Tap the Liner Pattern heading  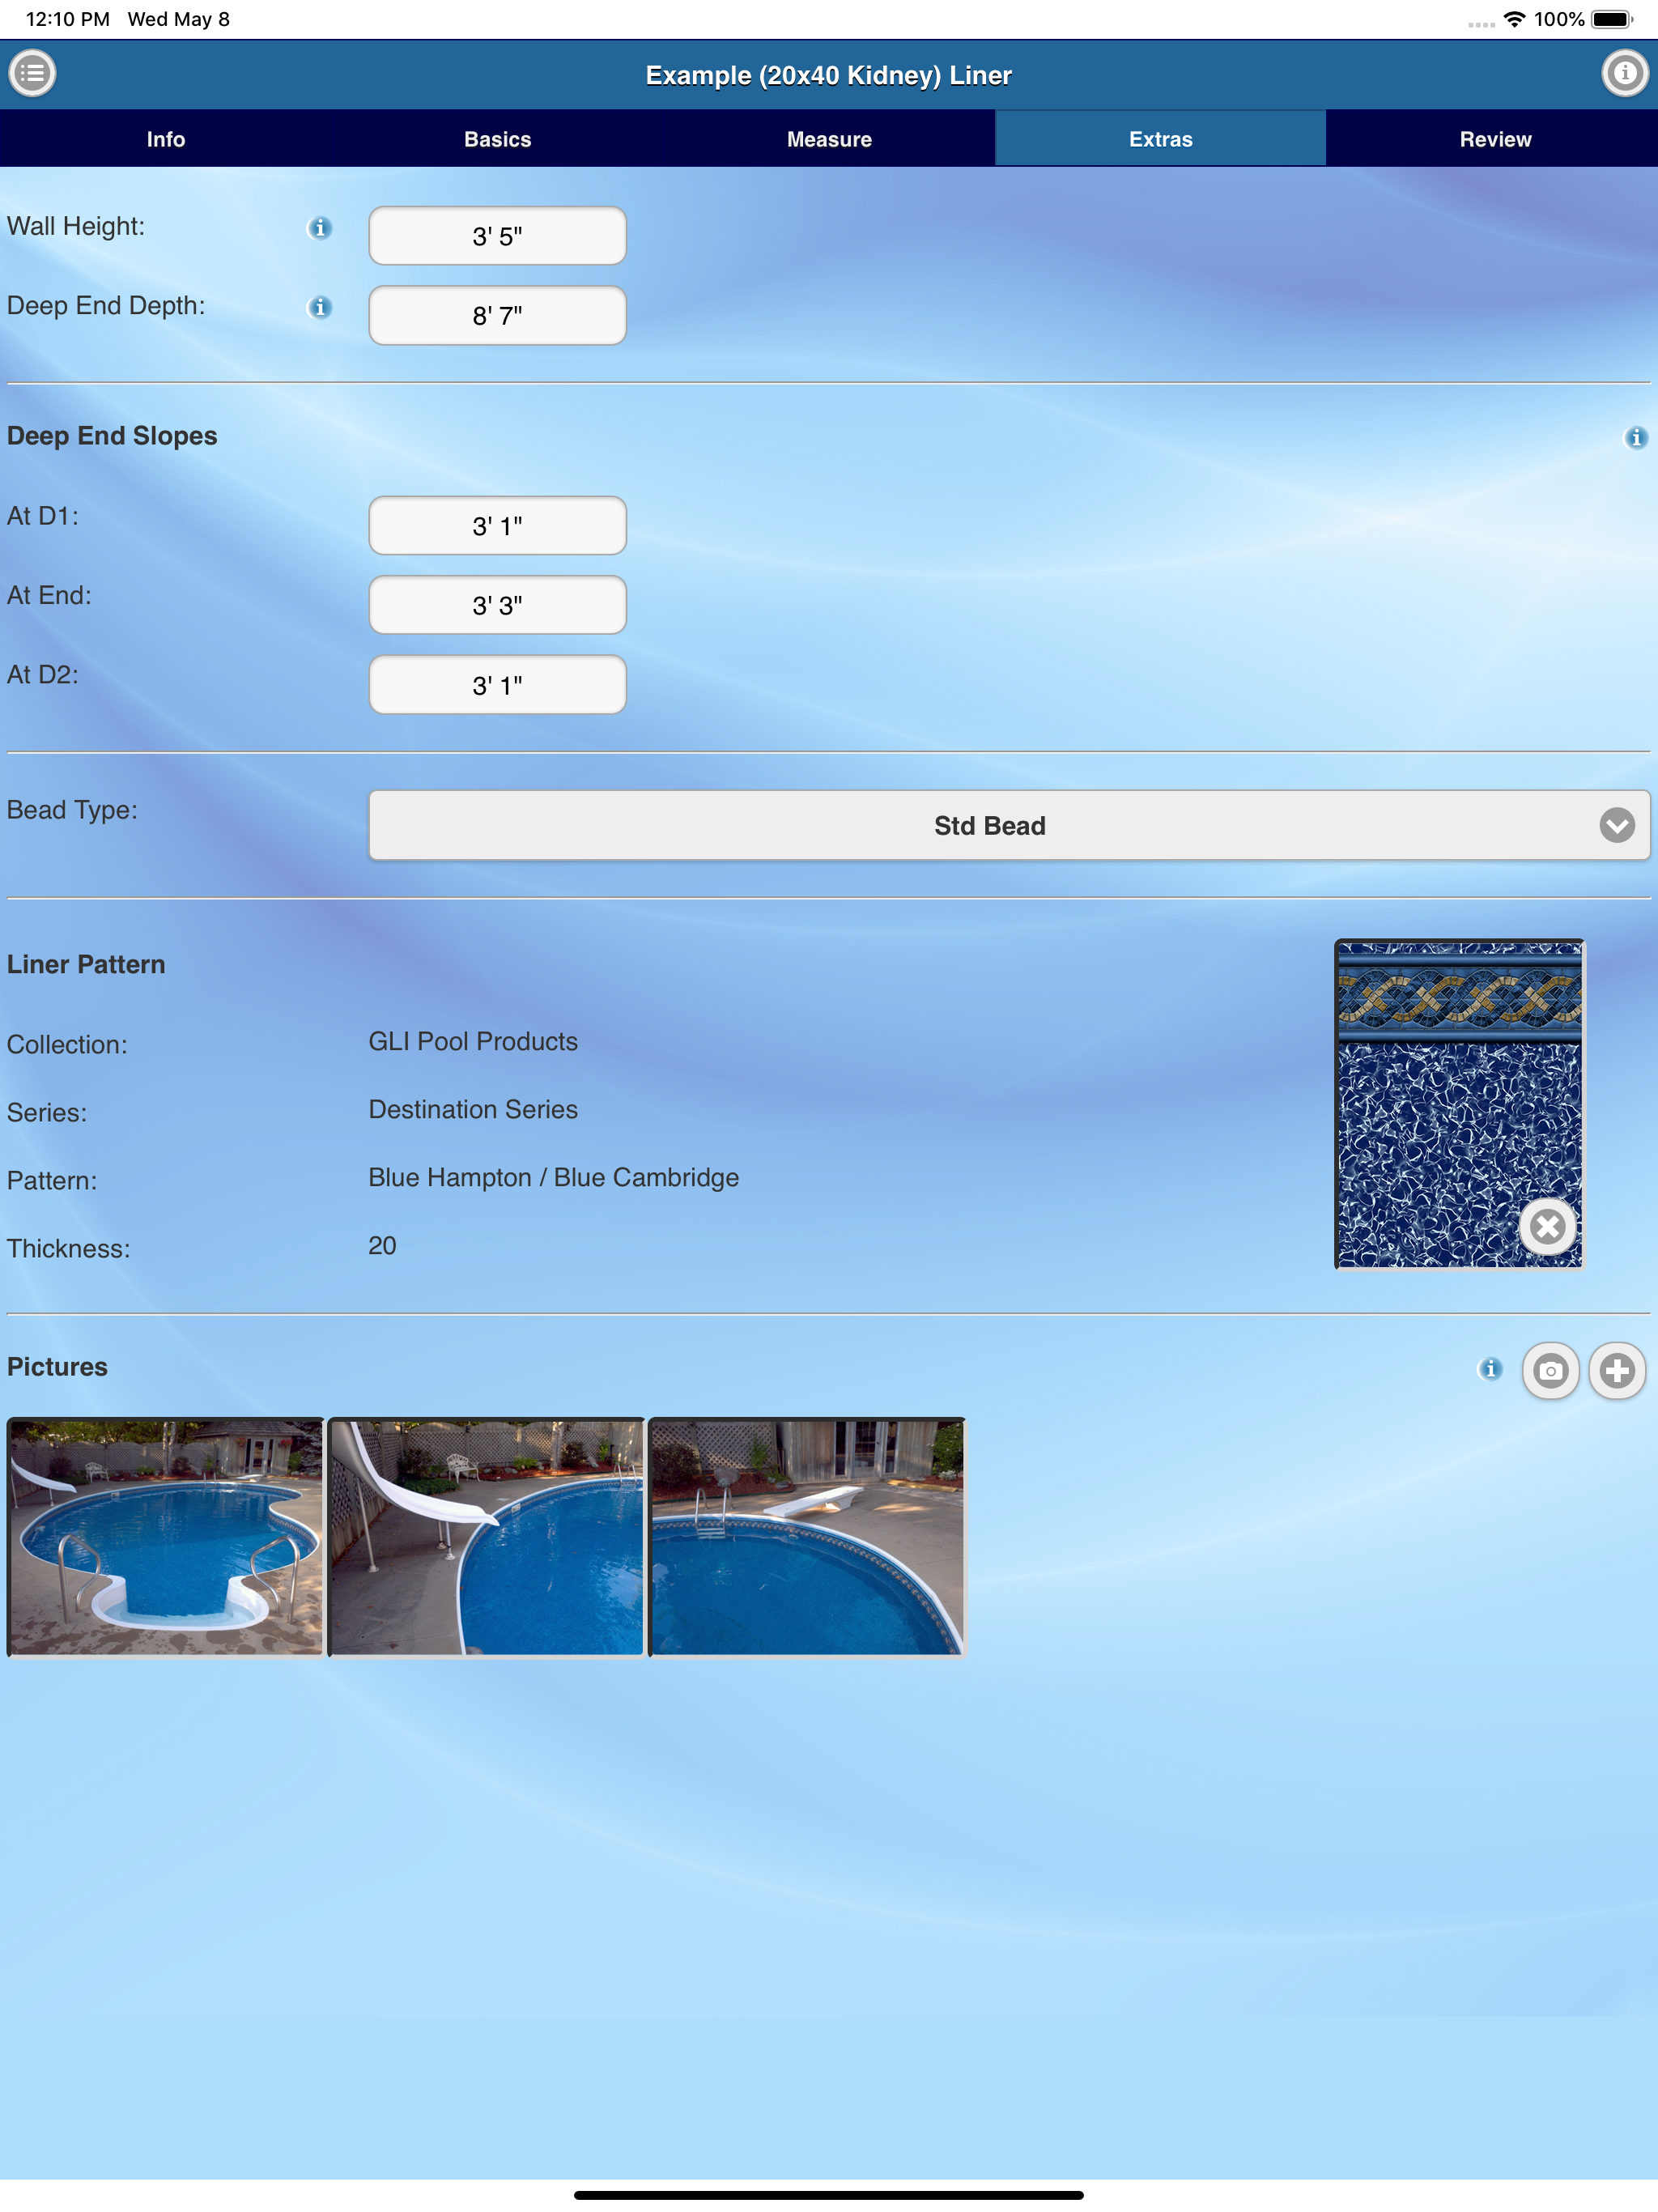(86, 965)
